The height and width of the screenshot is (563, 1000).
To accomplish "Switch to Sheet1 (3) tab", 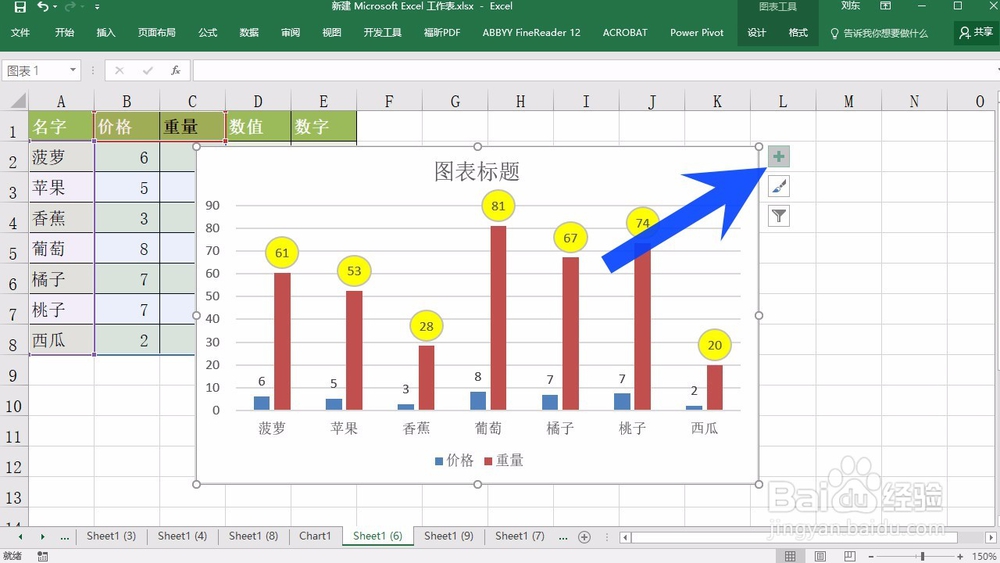I will tap(111, 536).
